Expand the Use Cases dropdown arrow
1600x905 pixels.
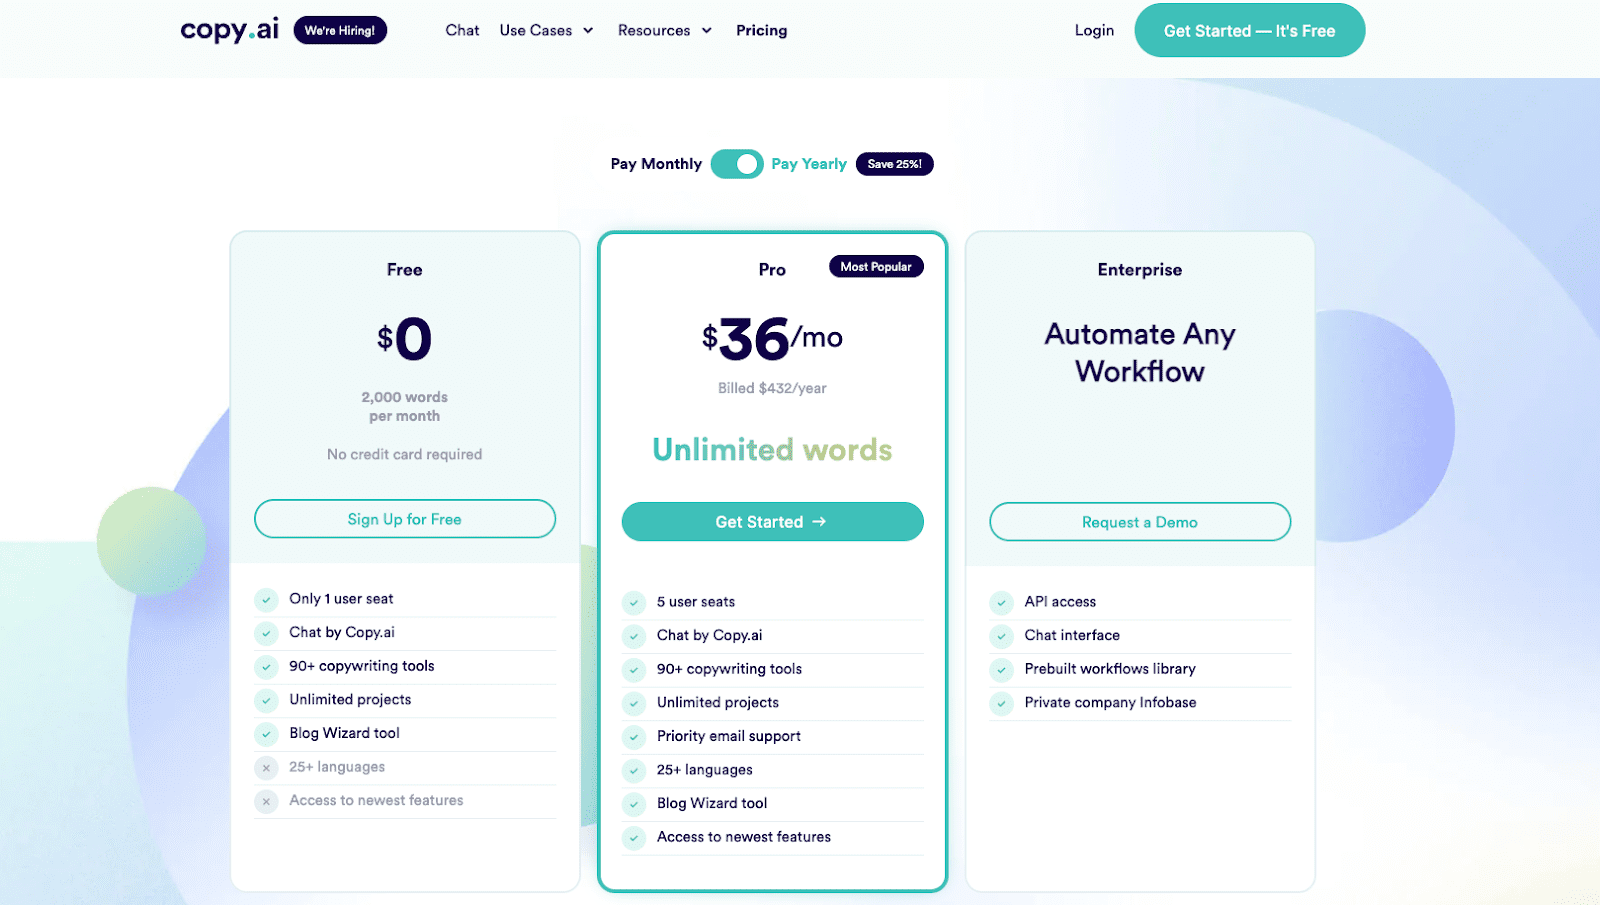[588, 30]
